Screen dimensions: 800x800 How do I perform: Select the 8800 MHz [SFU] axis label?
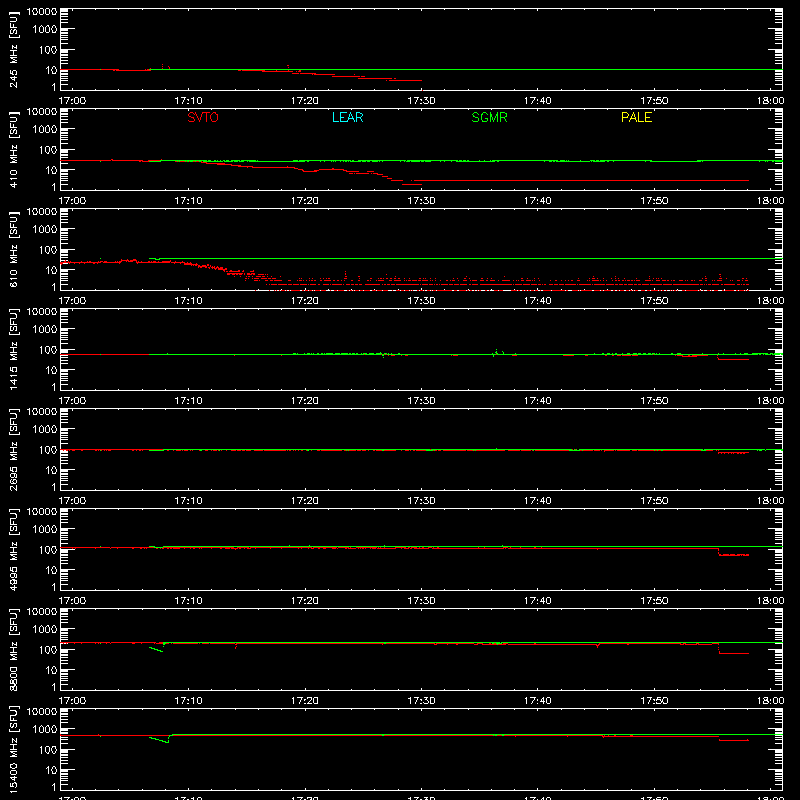tap(13, 650)
